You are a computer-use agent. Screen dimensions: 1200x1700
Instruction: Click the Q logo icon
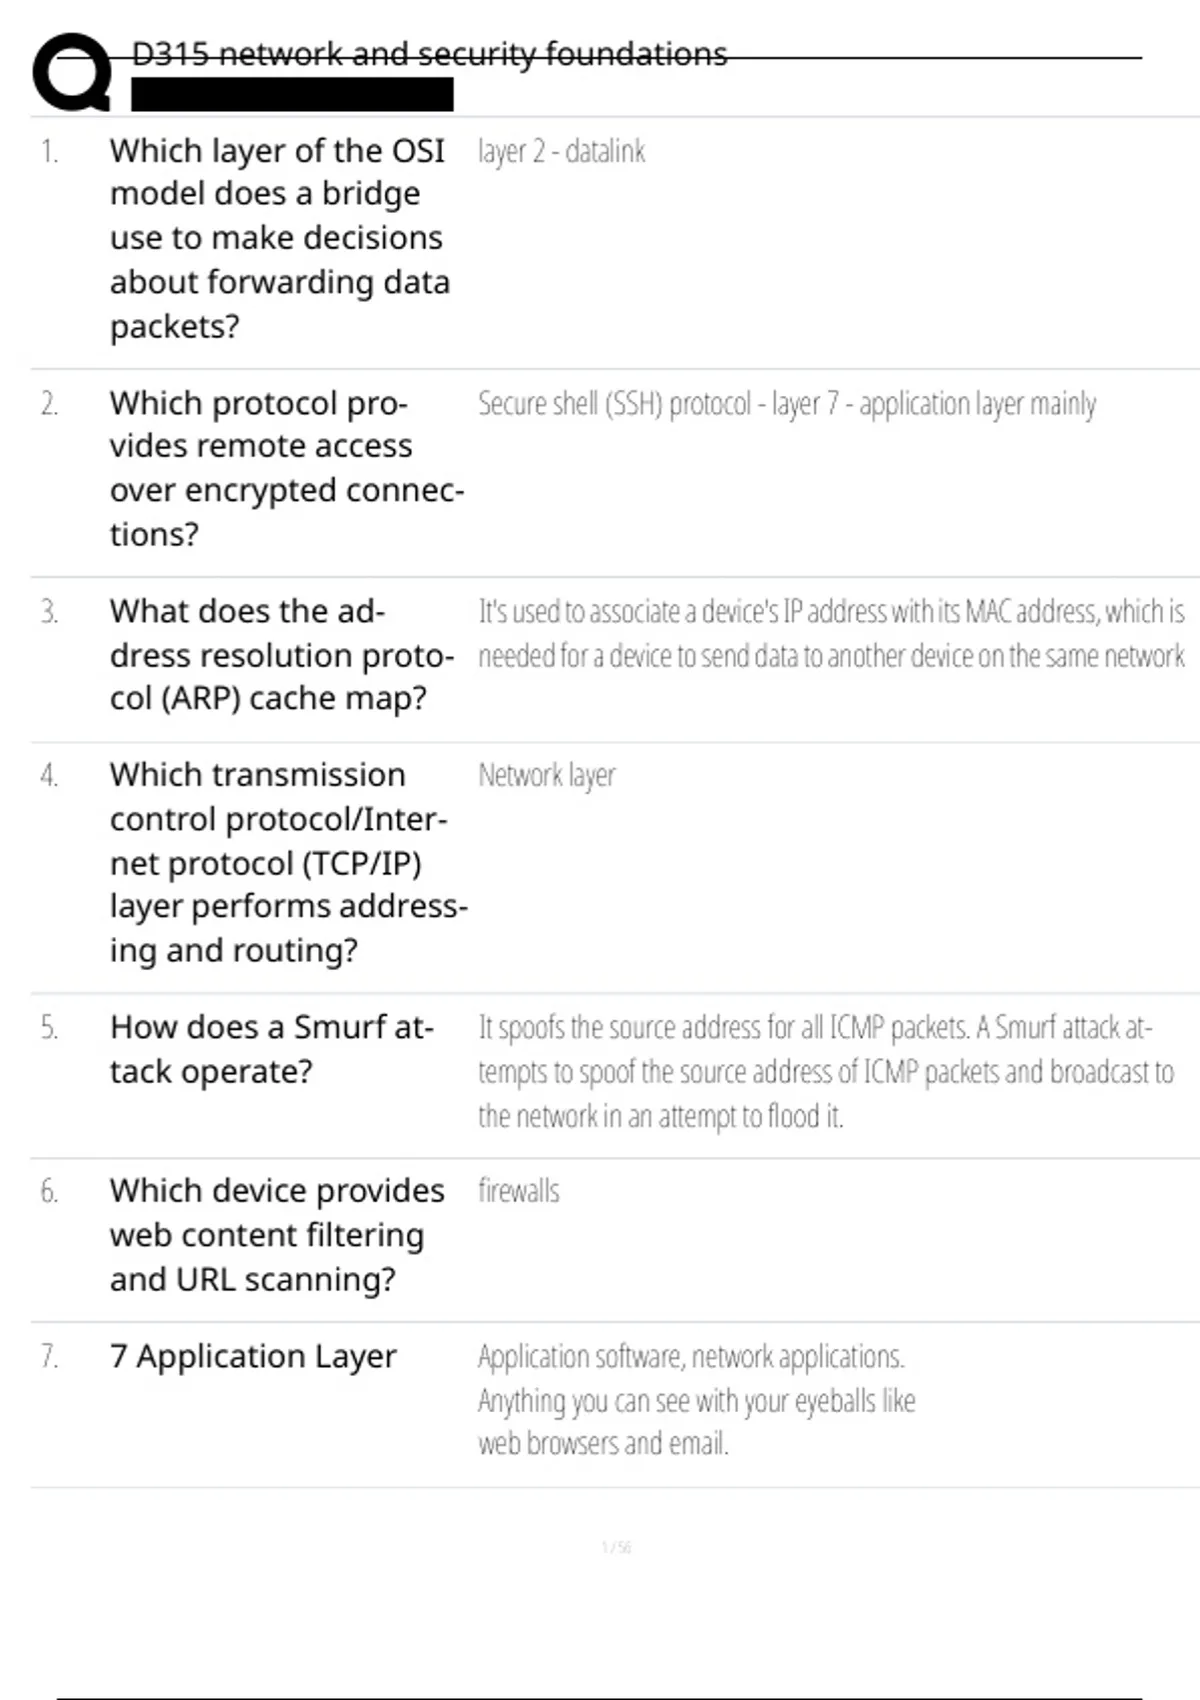71,72
